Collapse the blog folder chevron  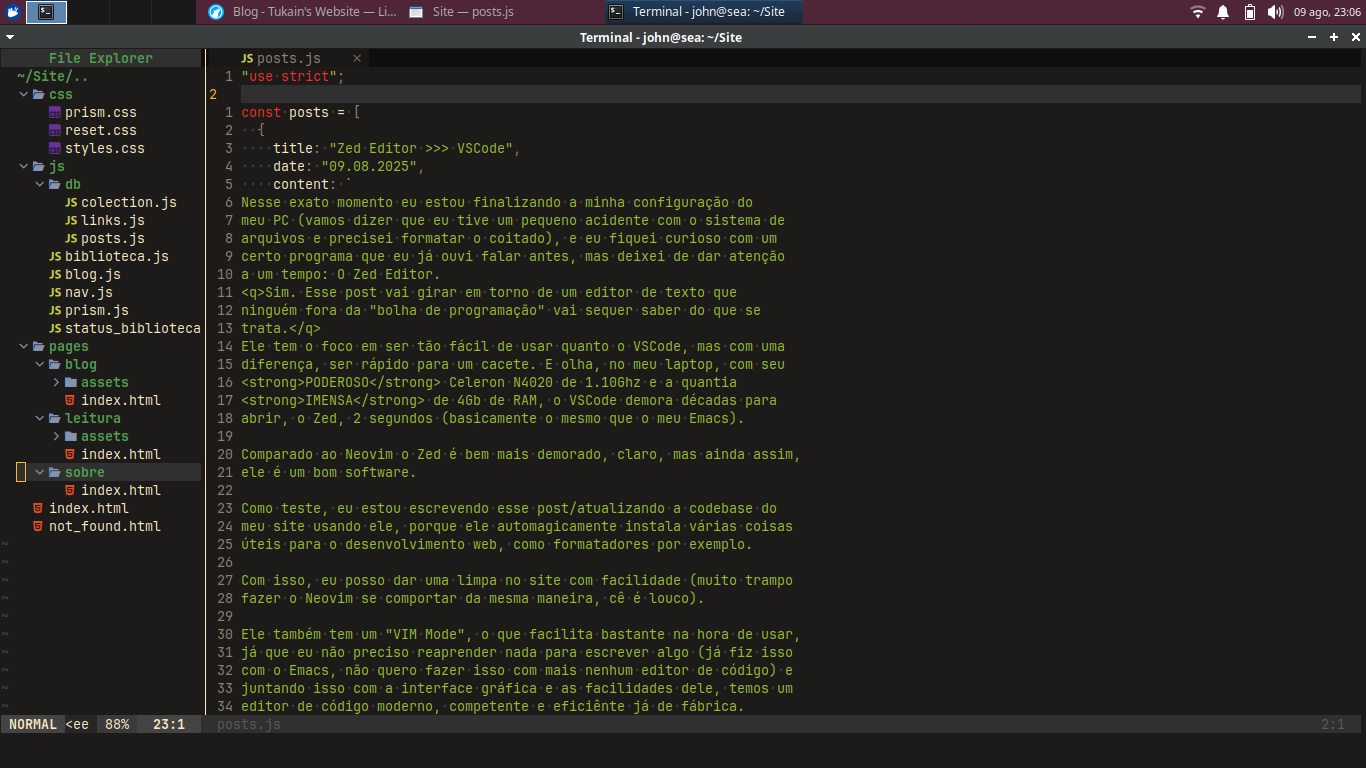40,364
